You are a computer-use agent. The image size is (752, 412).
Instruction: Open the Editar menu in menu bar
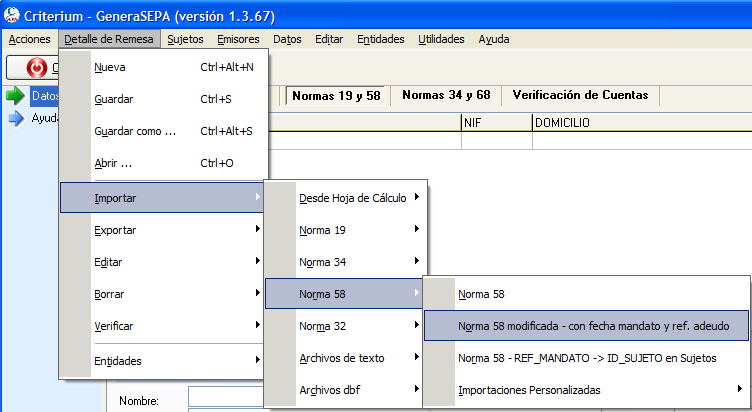point(329,39)
